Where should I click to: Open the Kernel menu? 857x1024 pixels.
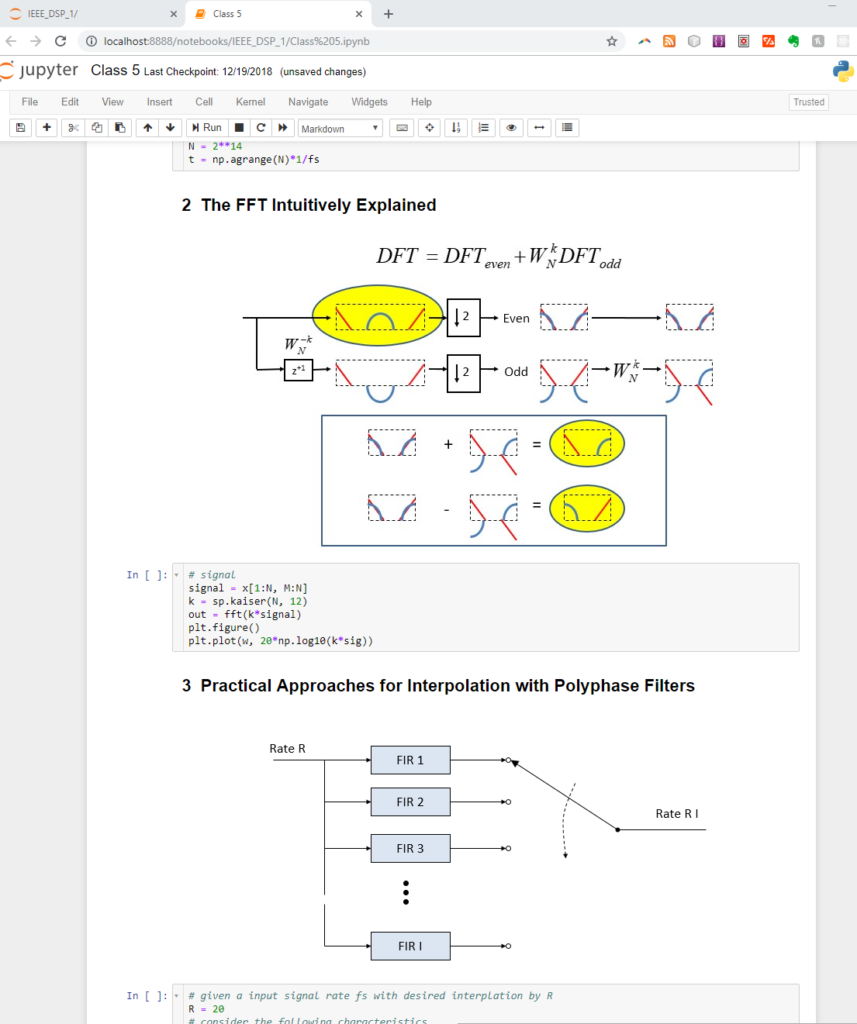[250, 102]
